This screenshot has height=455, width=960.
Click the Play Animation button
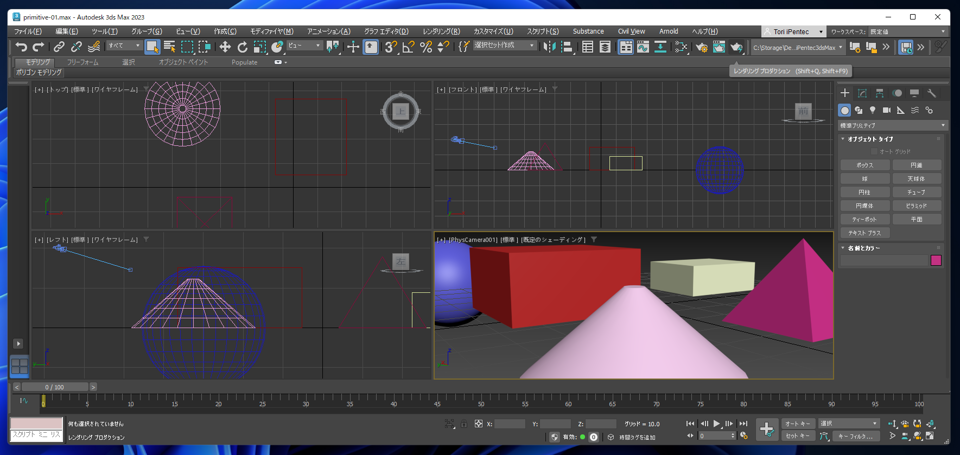pyautogui.click(x=717, y=424)
